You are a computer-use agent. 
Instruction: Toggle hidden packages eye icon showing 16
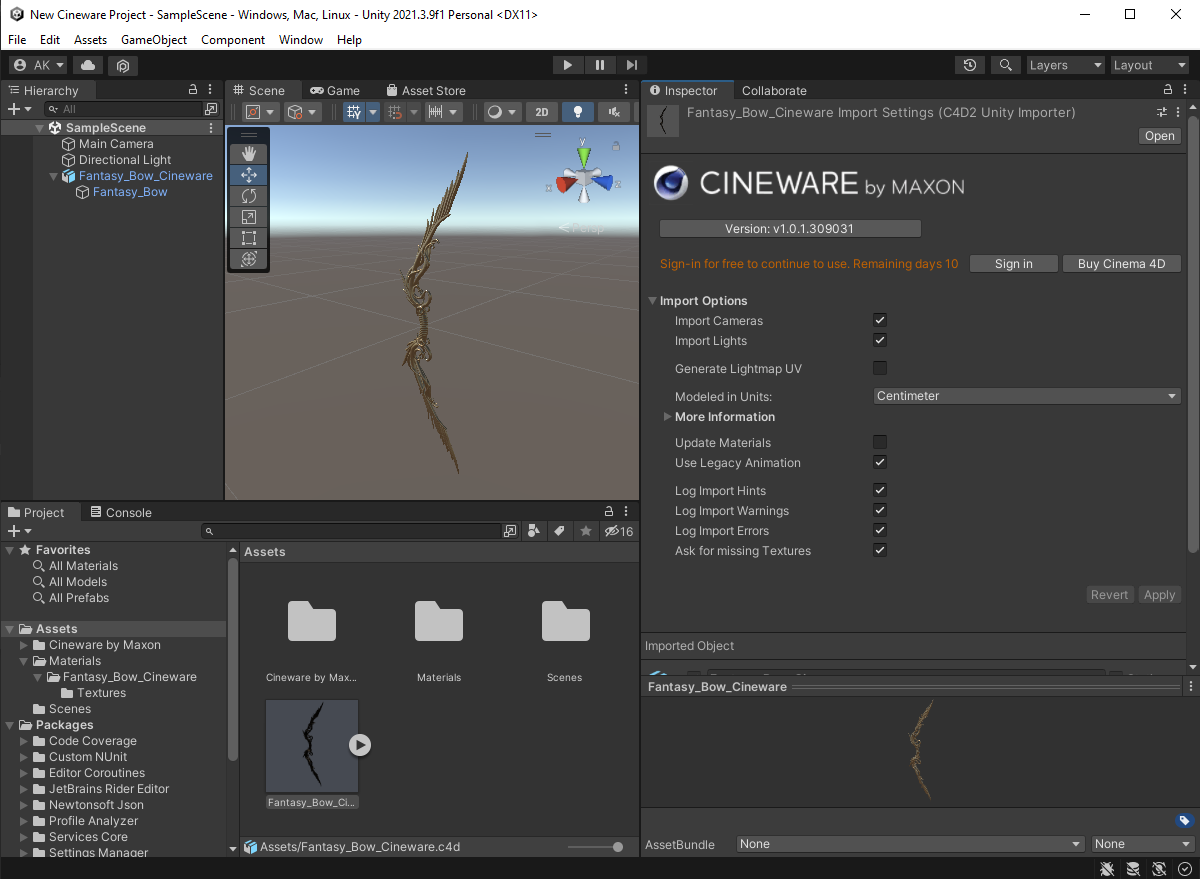tap(619, 531)
